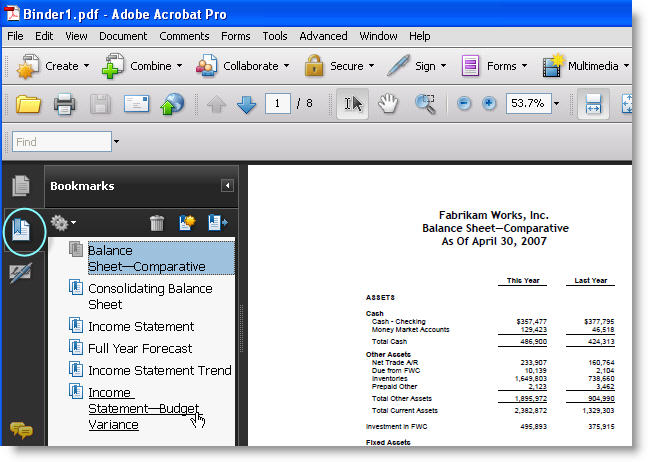Click the upload to web globe icon

click(x=172, y=104)
